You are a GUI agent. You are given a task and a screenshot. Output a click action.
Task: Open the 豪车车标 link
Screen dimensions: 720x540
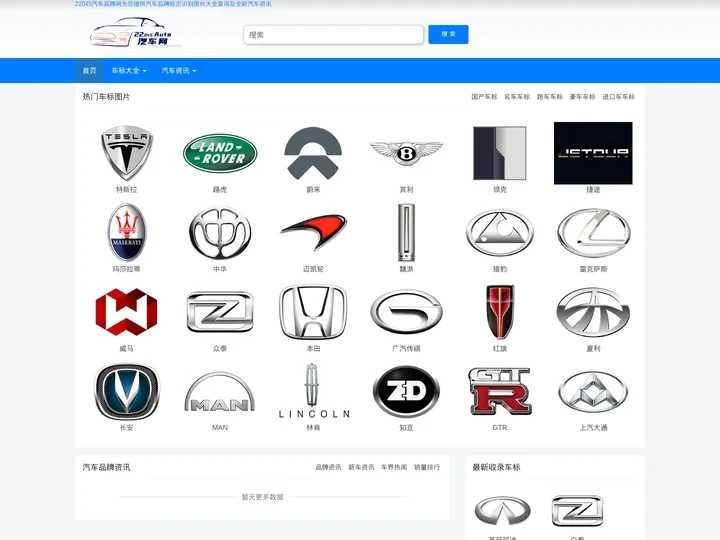coord(582,97)
